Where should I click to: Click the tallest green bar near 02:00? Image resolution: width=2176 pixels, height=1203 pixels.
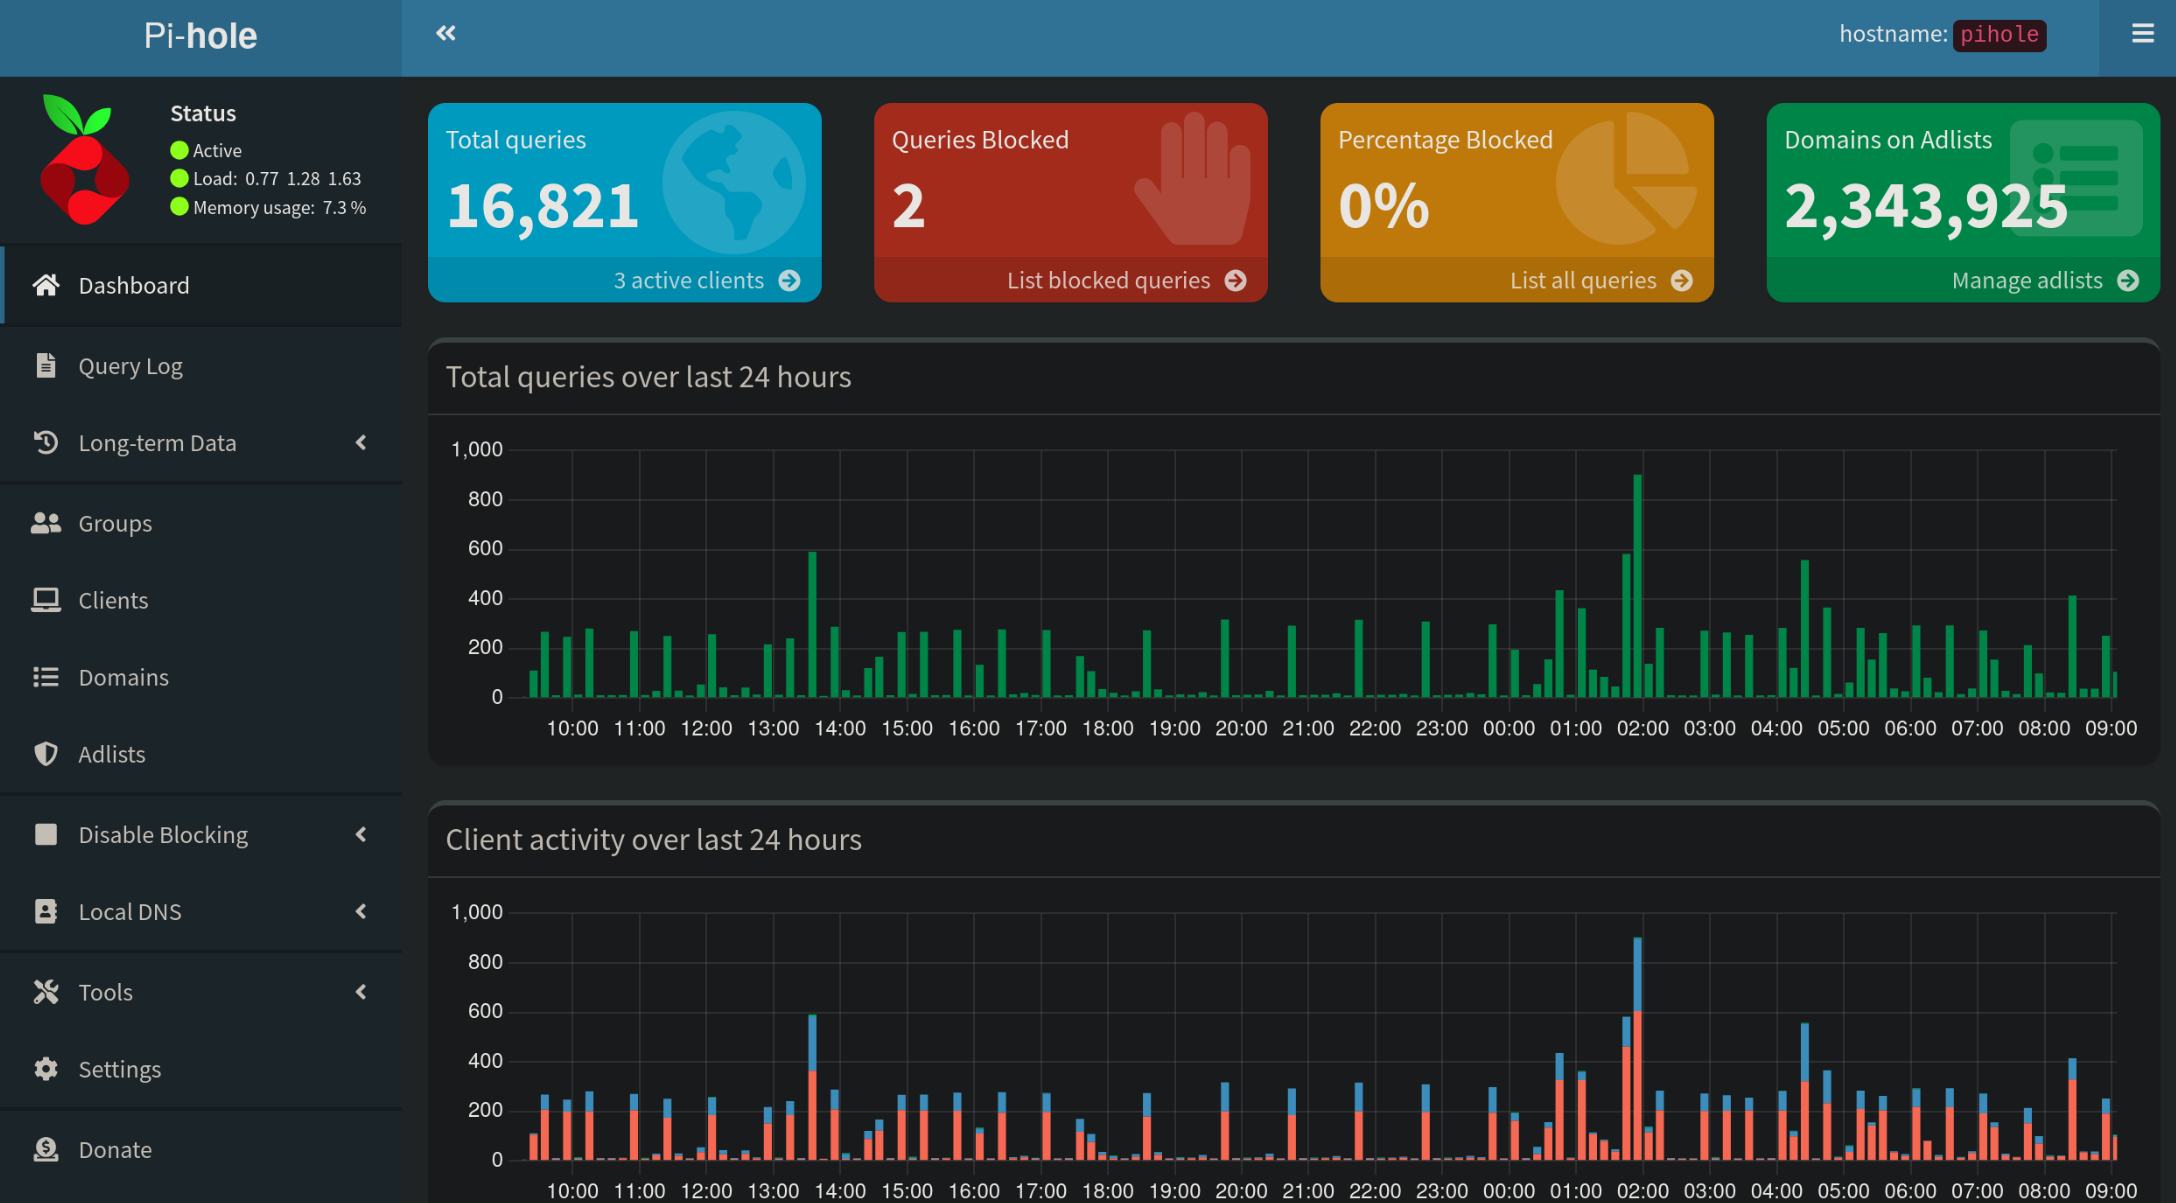(1637, 586)
